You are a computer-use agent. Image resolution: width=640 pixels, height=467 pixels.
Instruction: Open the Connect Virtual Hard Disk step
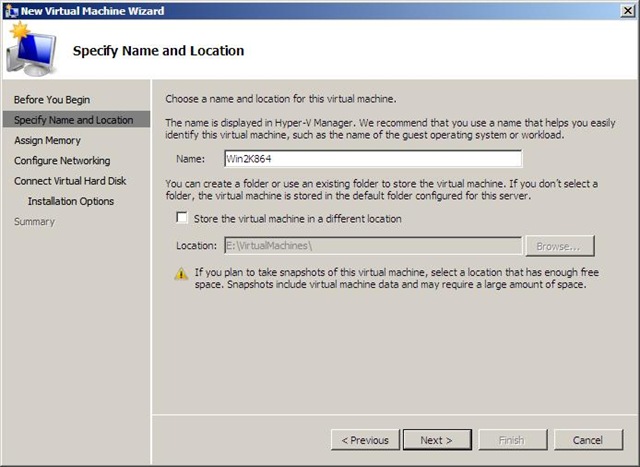[70, 181]
